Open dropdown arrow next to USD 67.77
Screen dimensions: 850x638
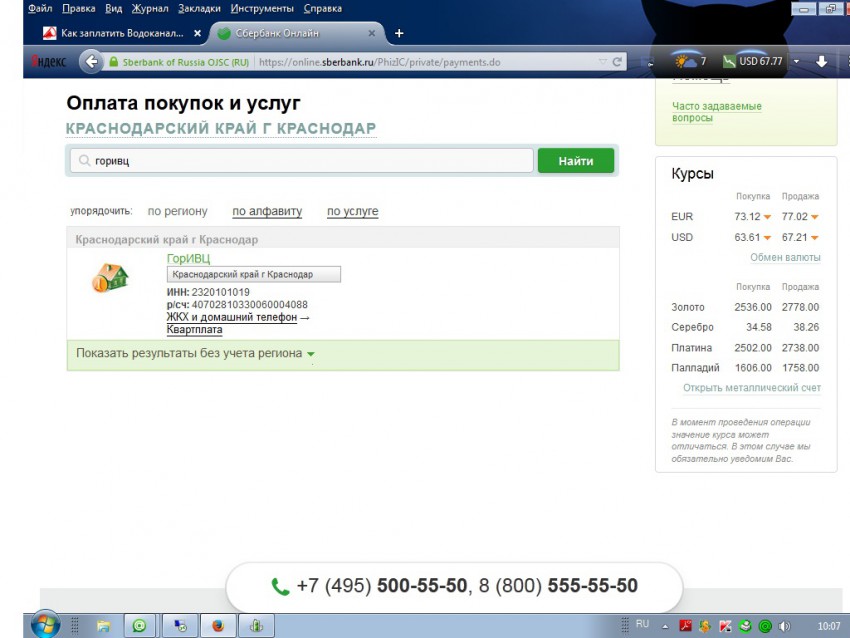[x=796, y=61]
